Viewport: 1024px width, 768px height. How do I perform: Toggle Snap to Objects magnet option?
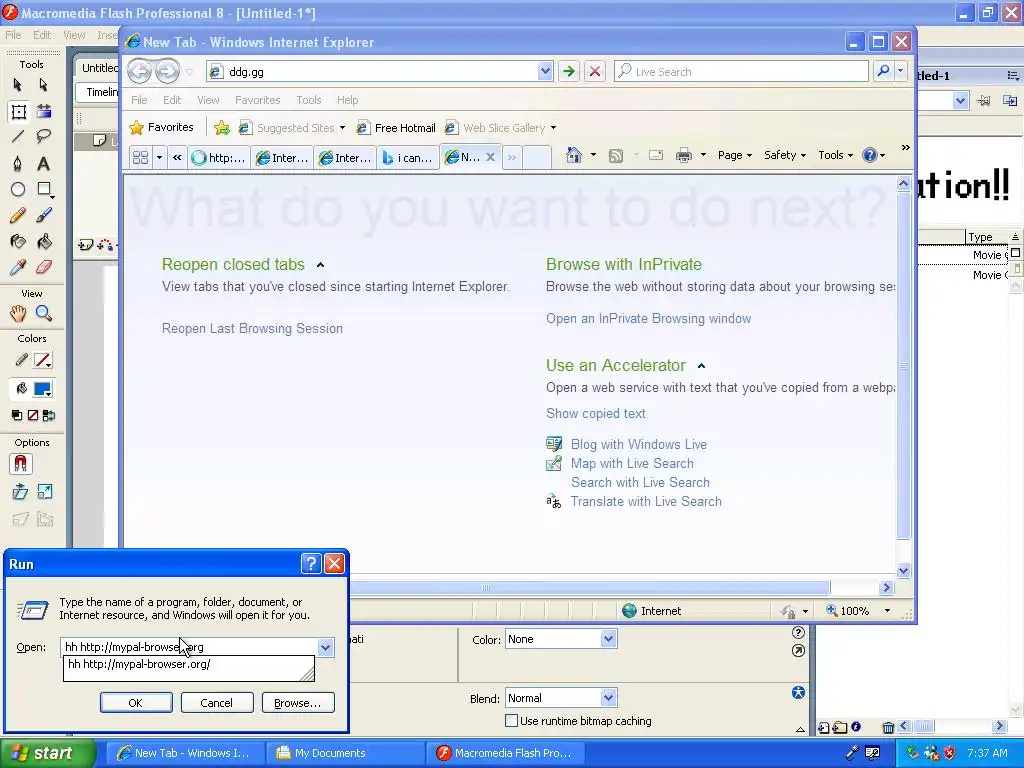[20, 464]
